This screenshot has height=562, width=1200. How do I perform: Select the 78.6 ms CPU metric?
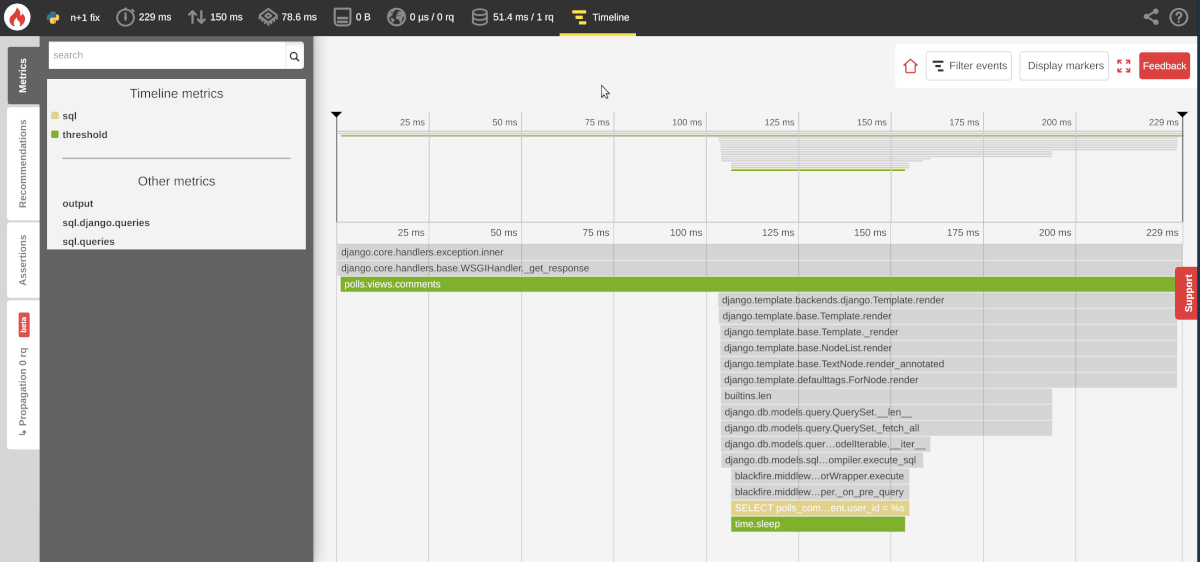tap(288, 17)
